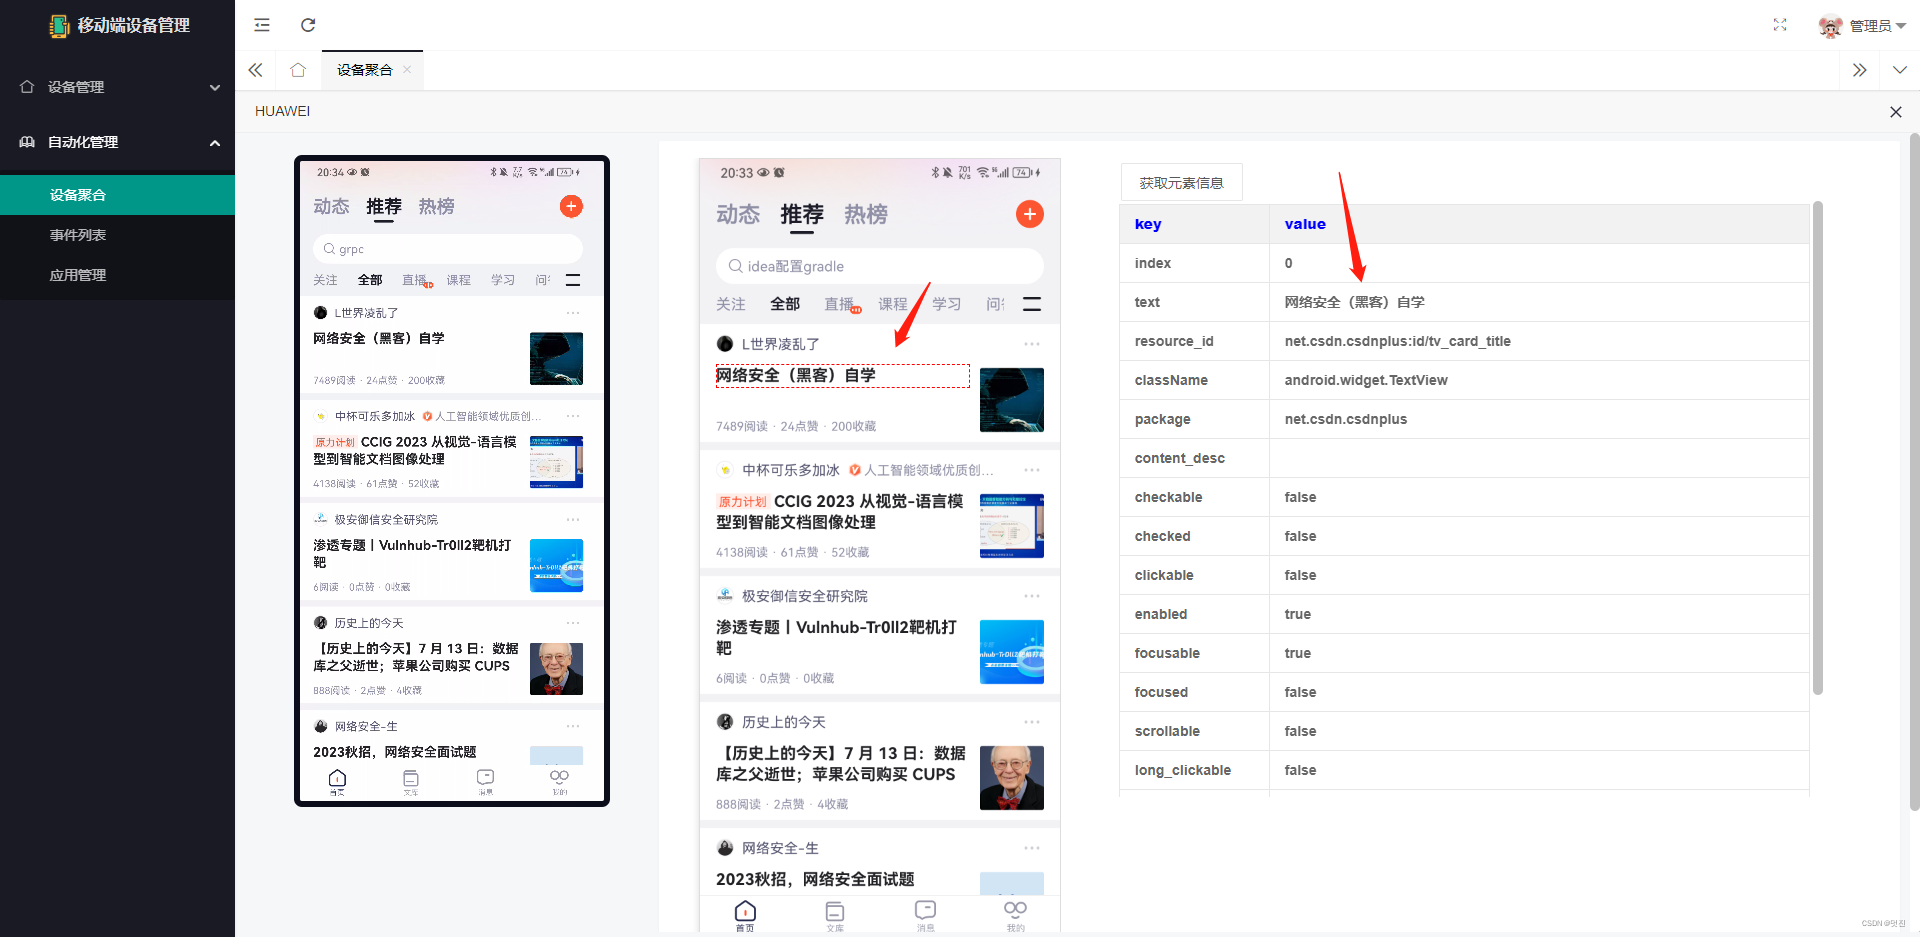Click 渗透专题 Vulnhub article title in preview

(x=837, y=638)
